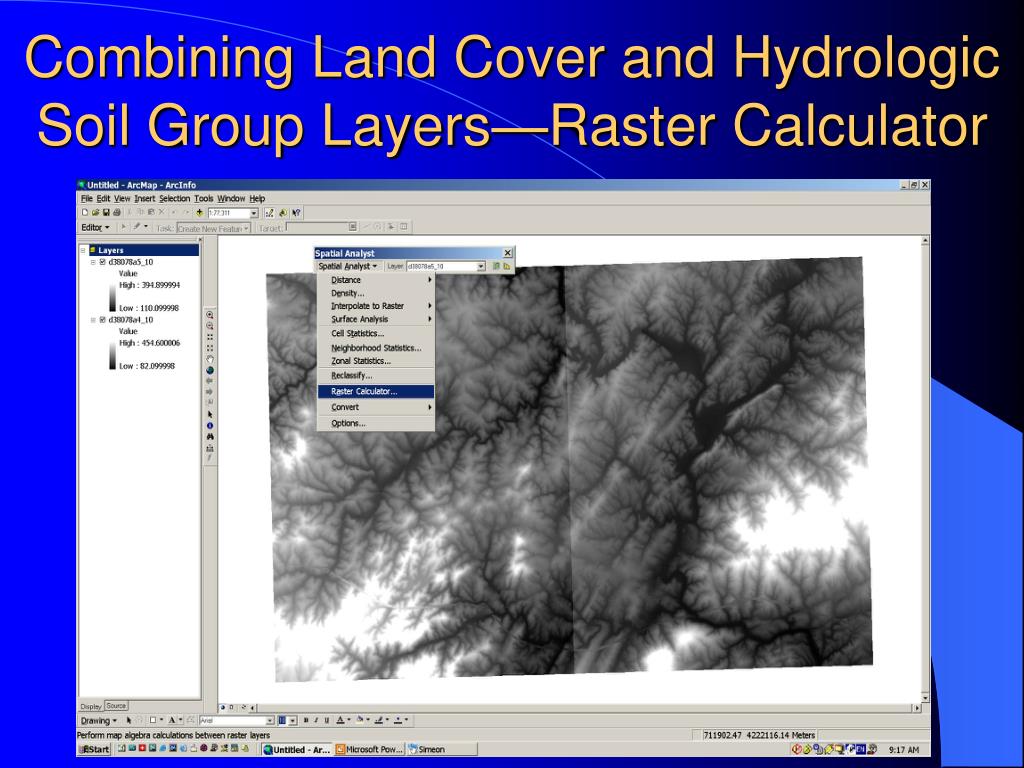Switch to Microsoft PowerPoint taskbar button
Image resolution: width=1024 pixels, height=768 pixels.
click(x=370, y=750)
